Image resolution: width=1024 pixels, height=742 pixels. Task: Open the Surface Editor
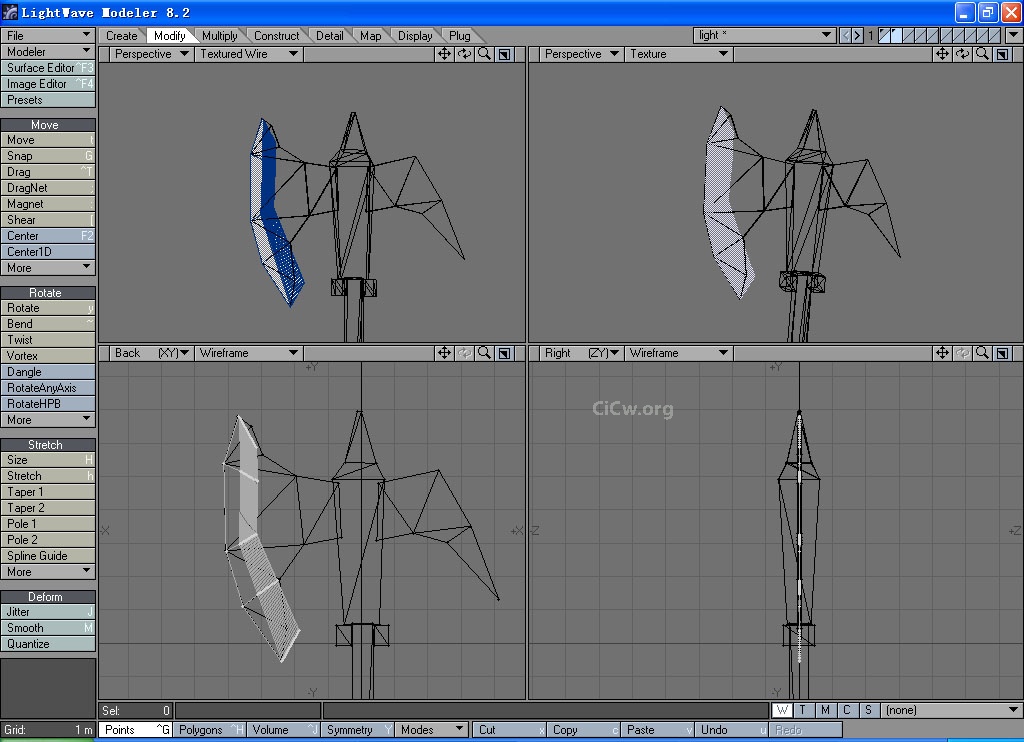pyautogui.click(x=48, y=68)
